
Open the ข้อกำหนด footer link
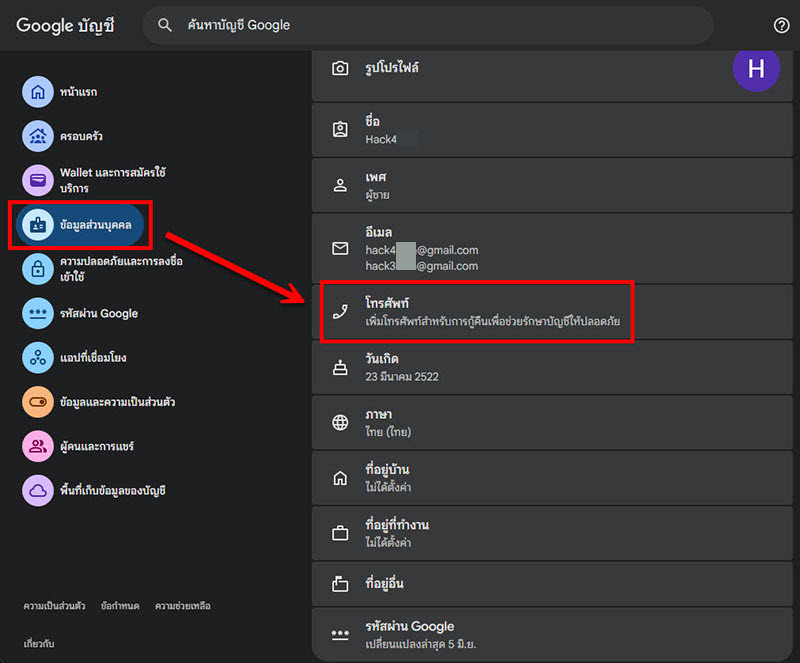pos(120,606)
